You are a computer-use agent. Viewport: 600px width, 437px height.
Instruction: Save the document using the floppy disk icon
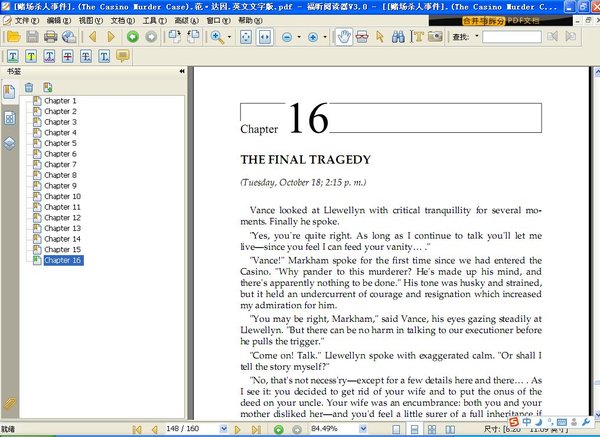coord(32,37)
